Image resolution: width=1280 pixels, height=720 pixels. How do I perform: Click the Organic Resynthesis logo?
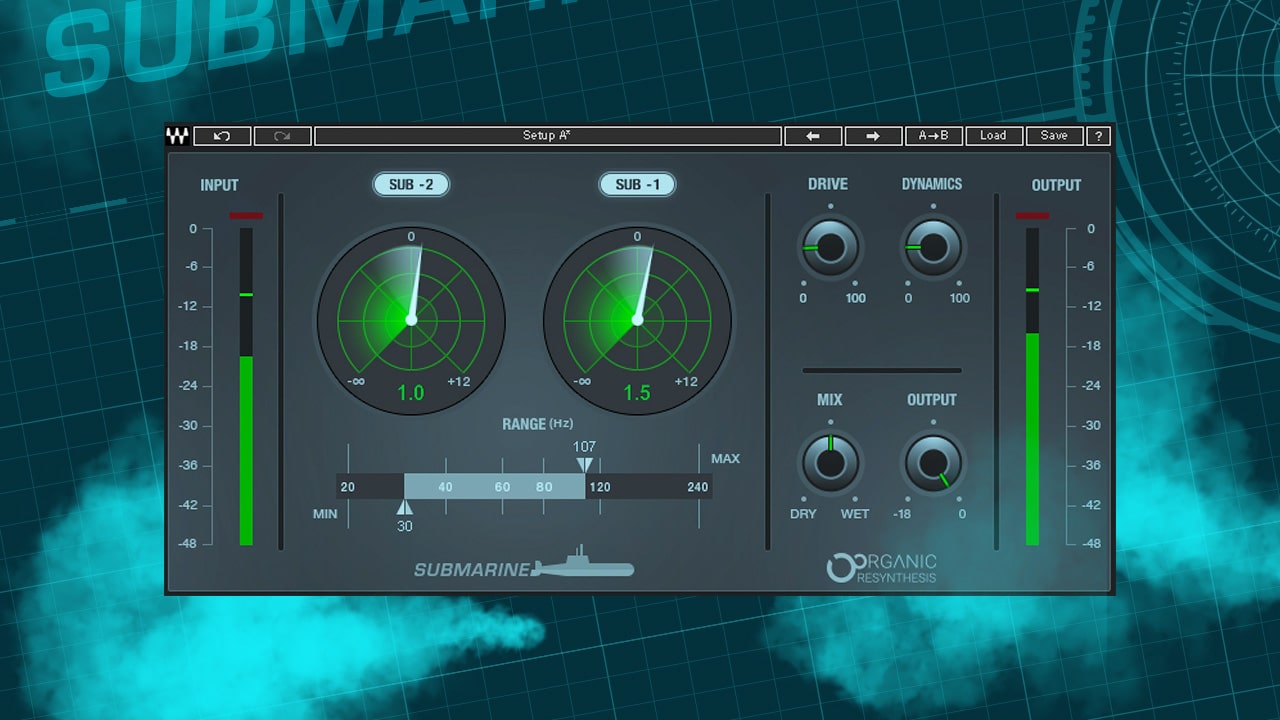click(882, 567)
